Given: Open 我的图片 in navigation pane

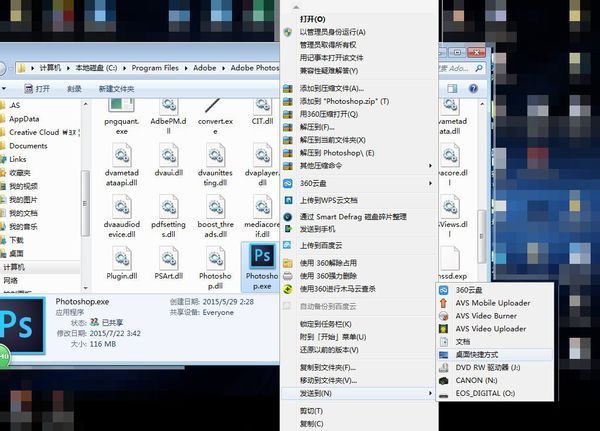Looking at the screenshot, I should tap(23, 199).
